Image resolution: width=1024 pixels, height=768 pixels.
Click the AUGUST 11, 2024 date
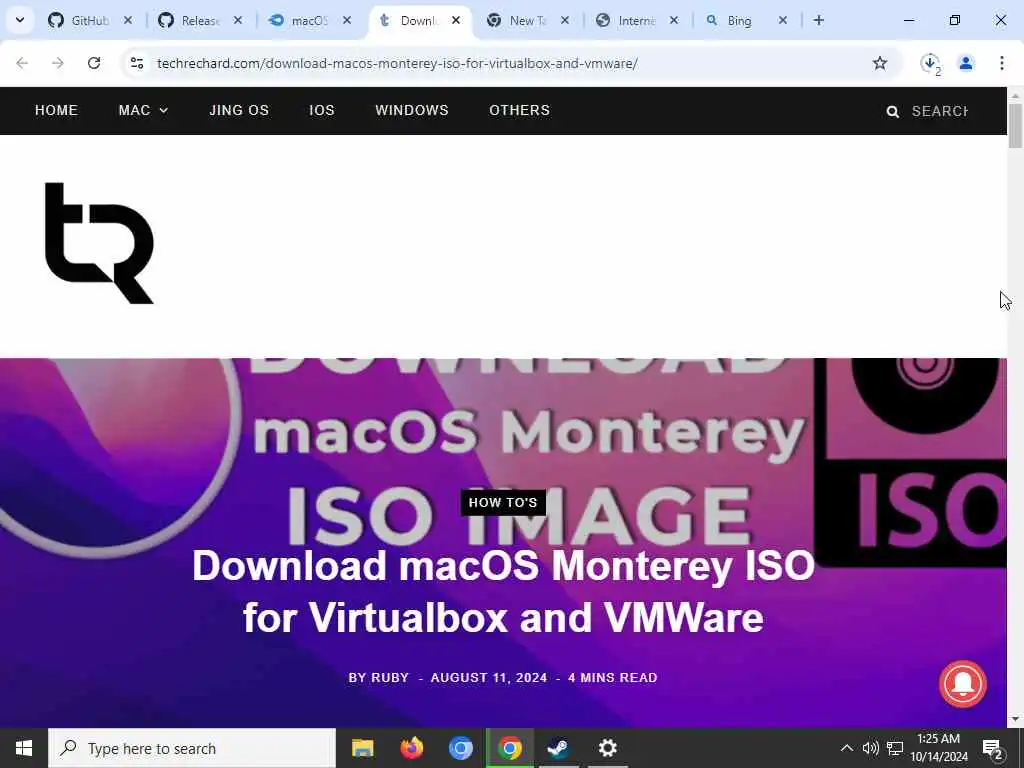[488, 678]
